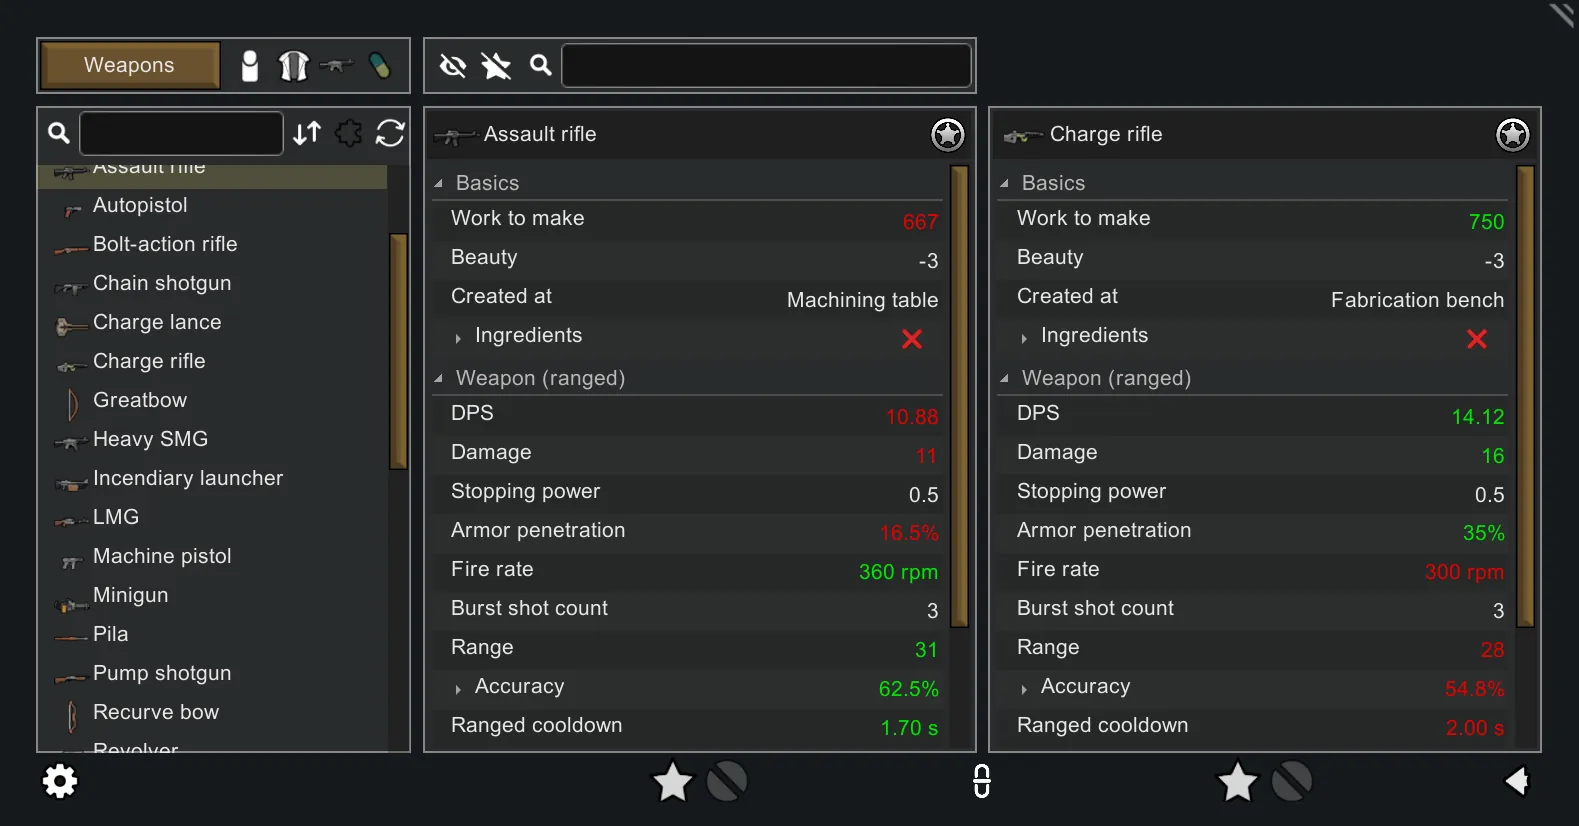Image resolution: width=1579 pixels, height=826 pixels.
Task: Click the refresh icon above the weapons list
Action: [x=390, y=133]
